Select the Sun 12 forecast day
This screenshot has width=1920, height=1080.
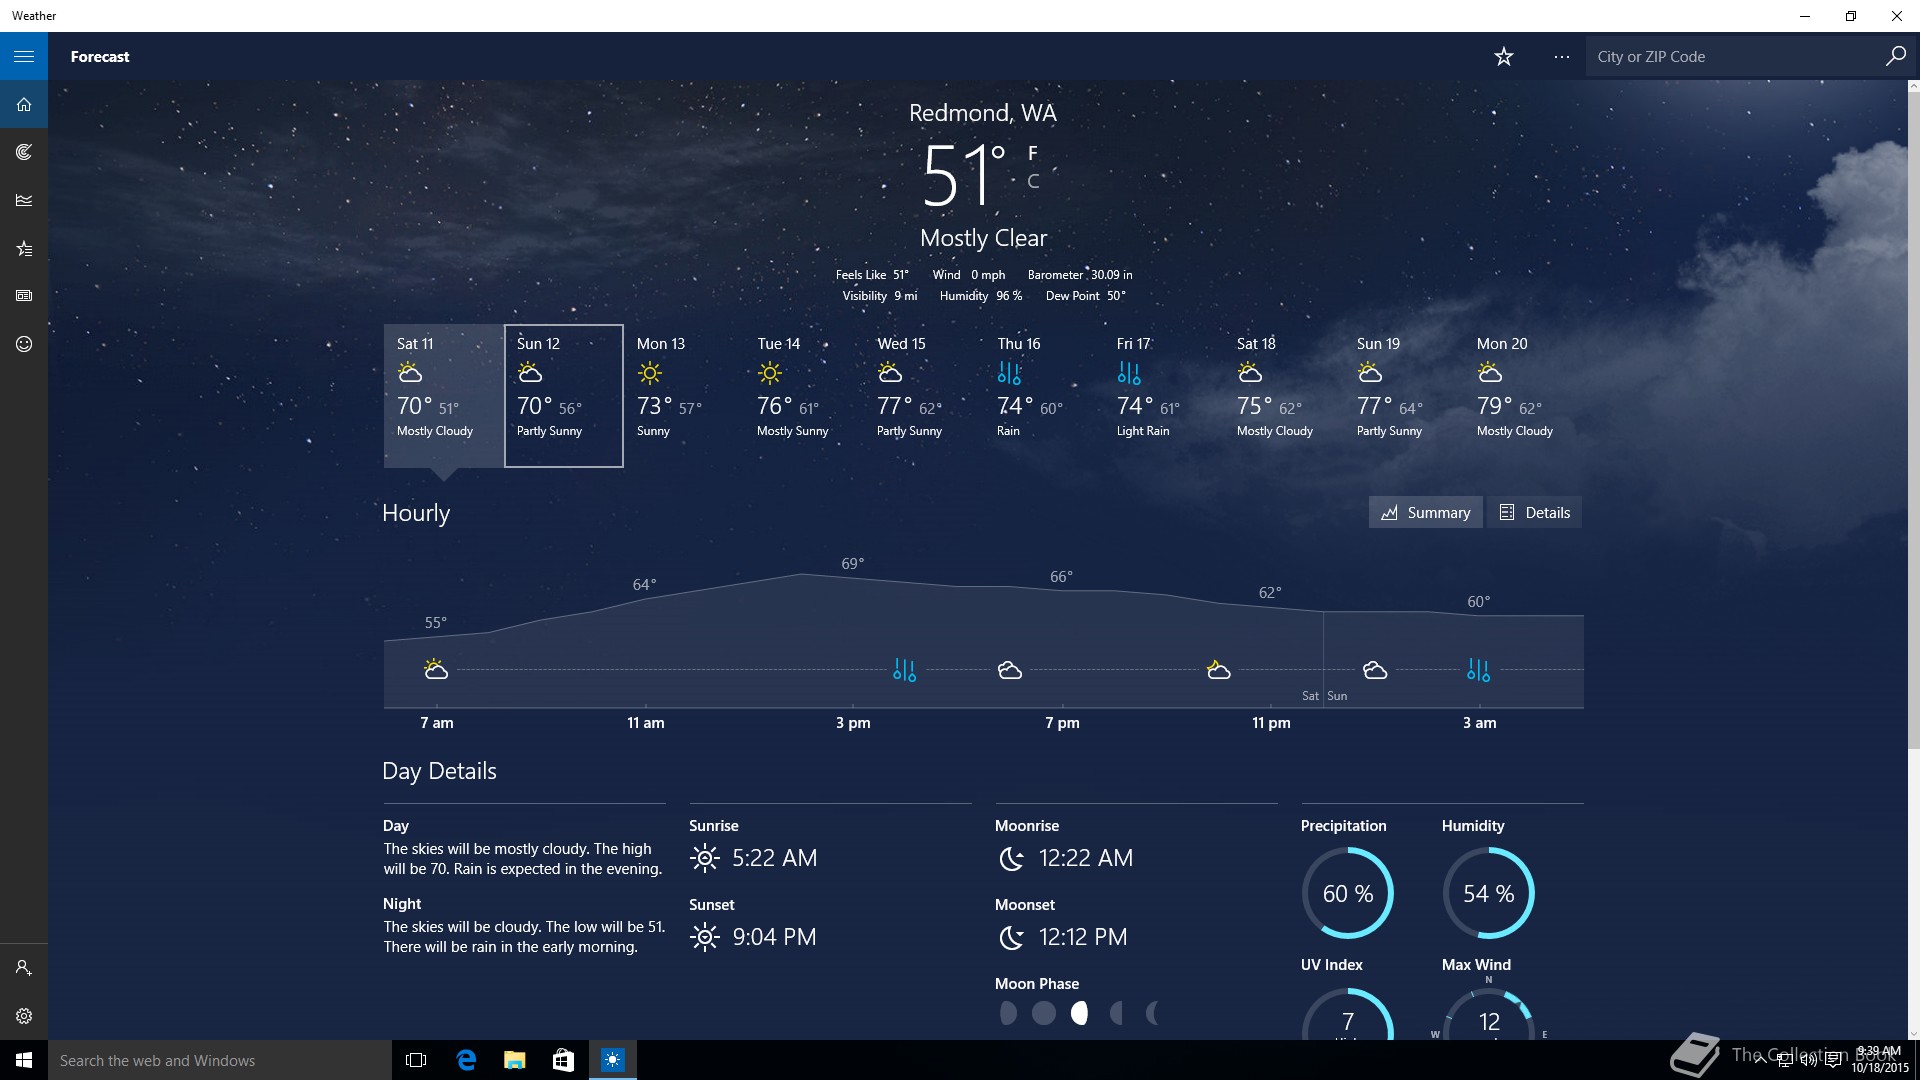(563, 395)
